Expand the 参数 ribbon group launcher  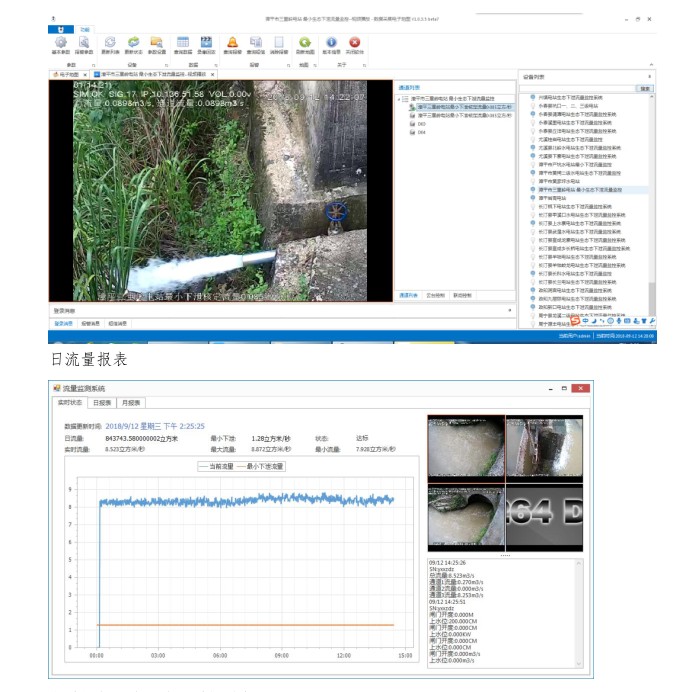[93, 65]
